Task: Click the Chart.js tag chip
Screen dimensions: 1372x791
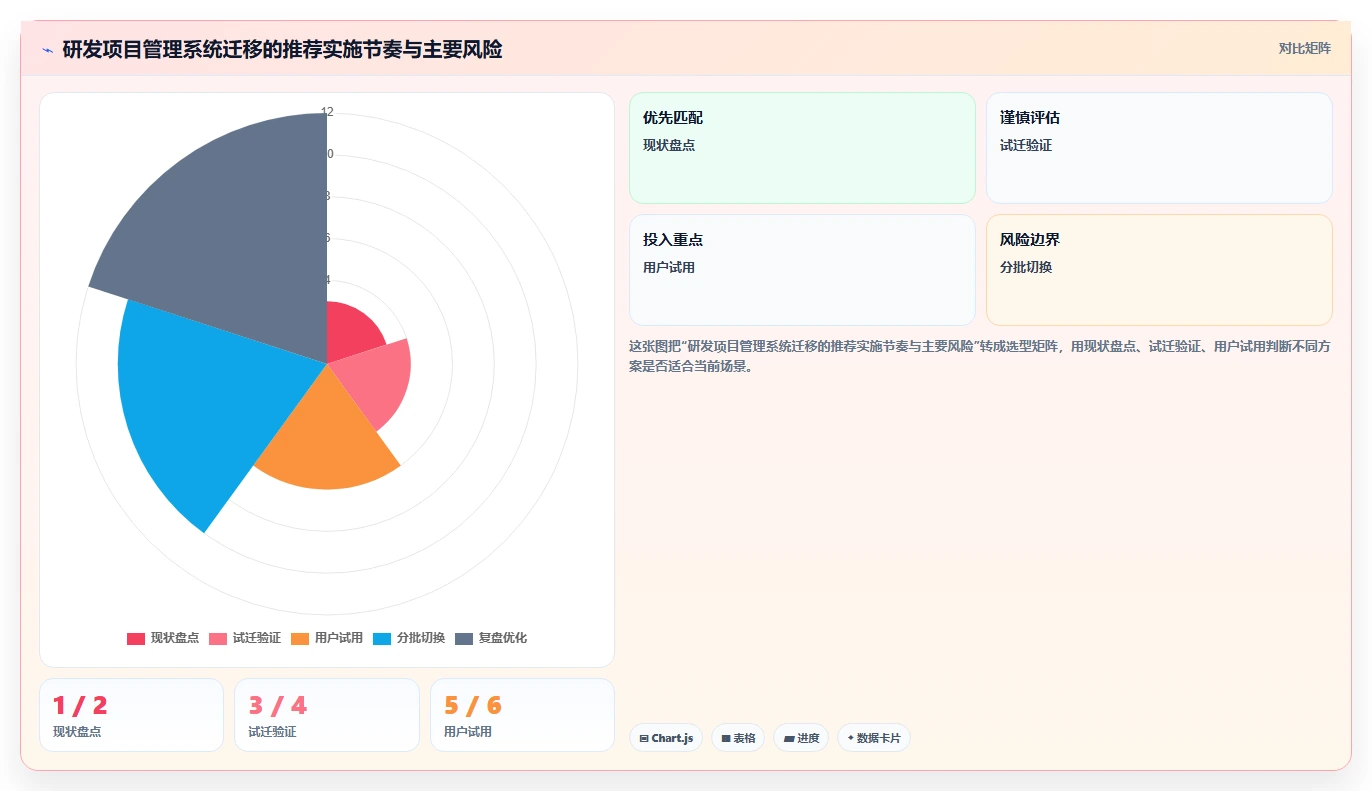Action: tap(666, 738)
